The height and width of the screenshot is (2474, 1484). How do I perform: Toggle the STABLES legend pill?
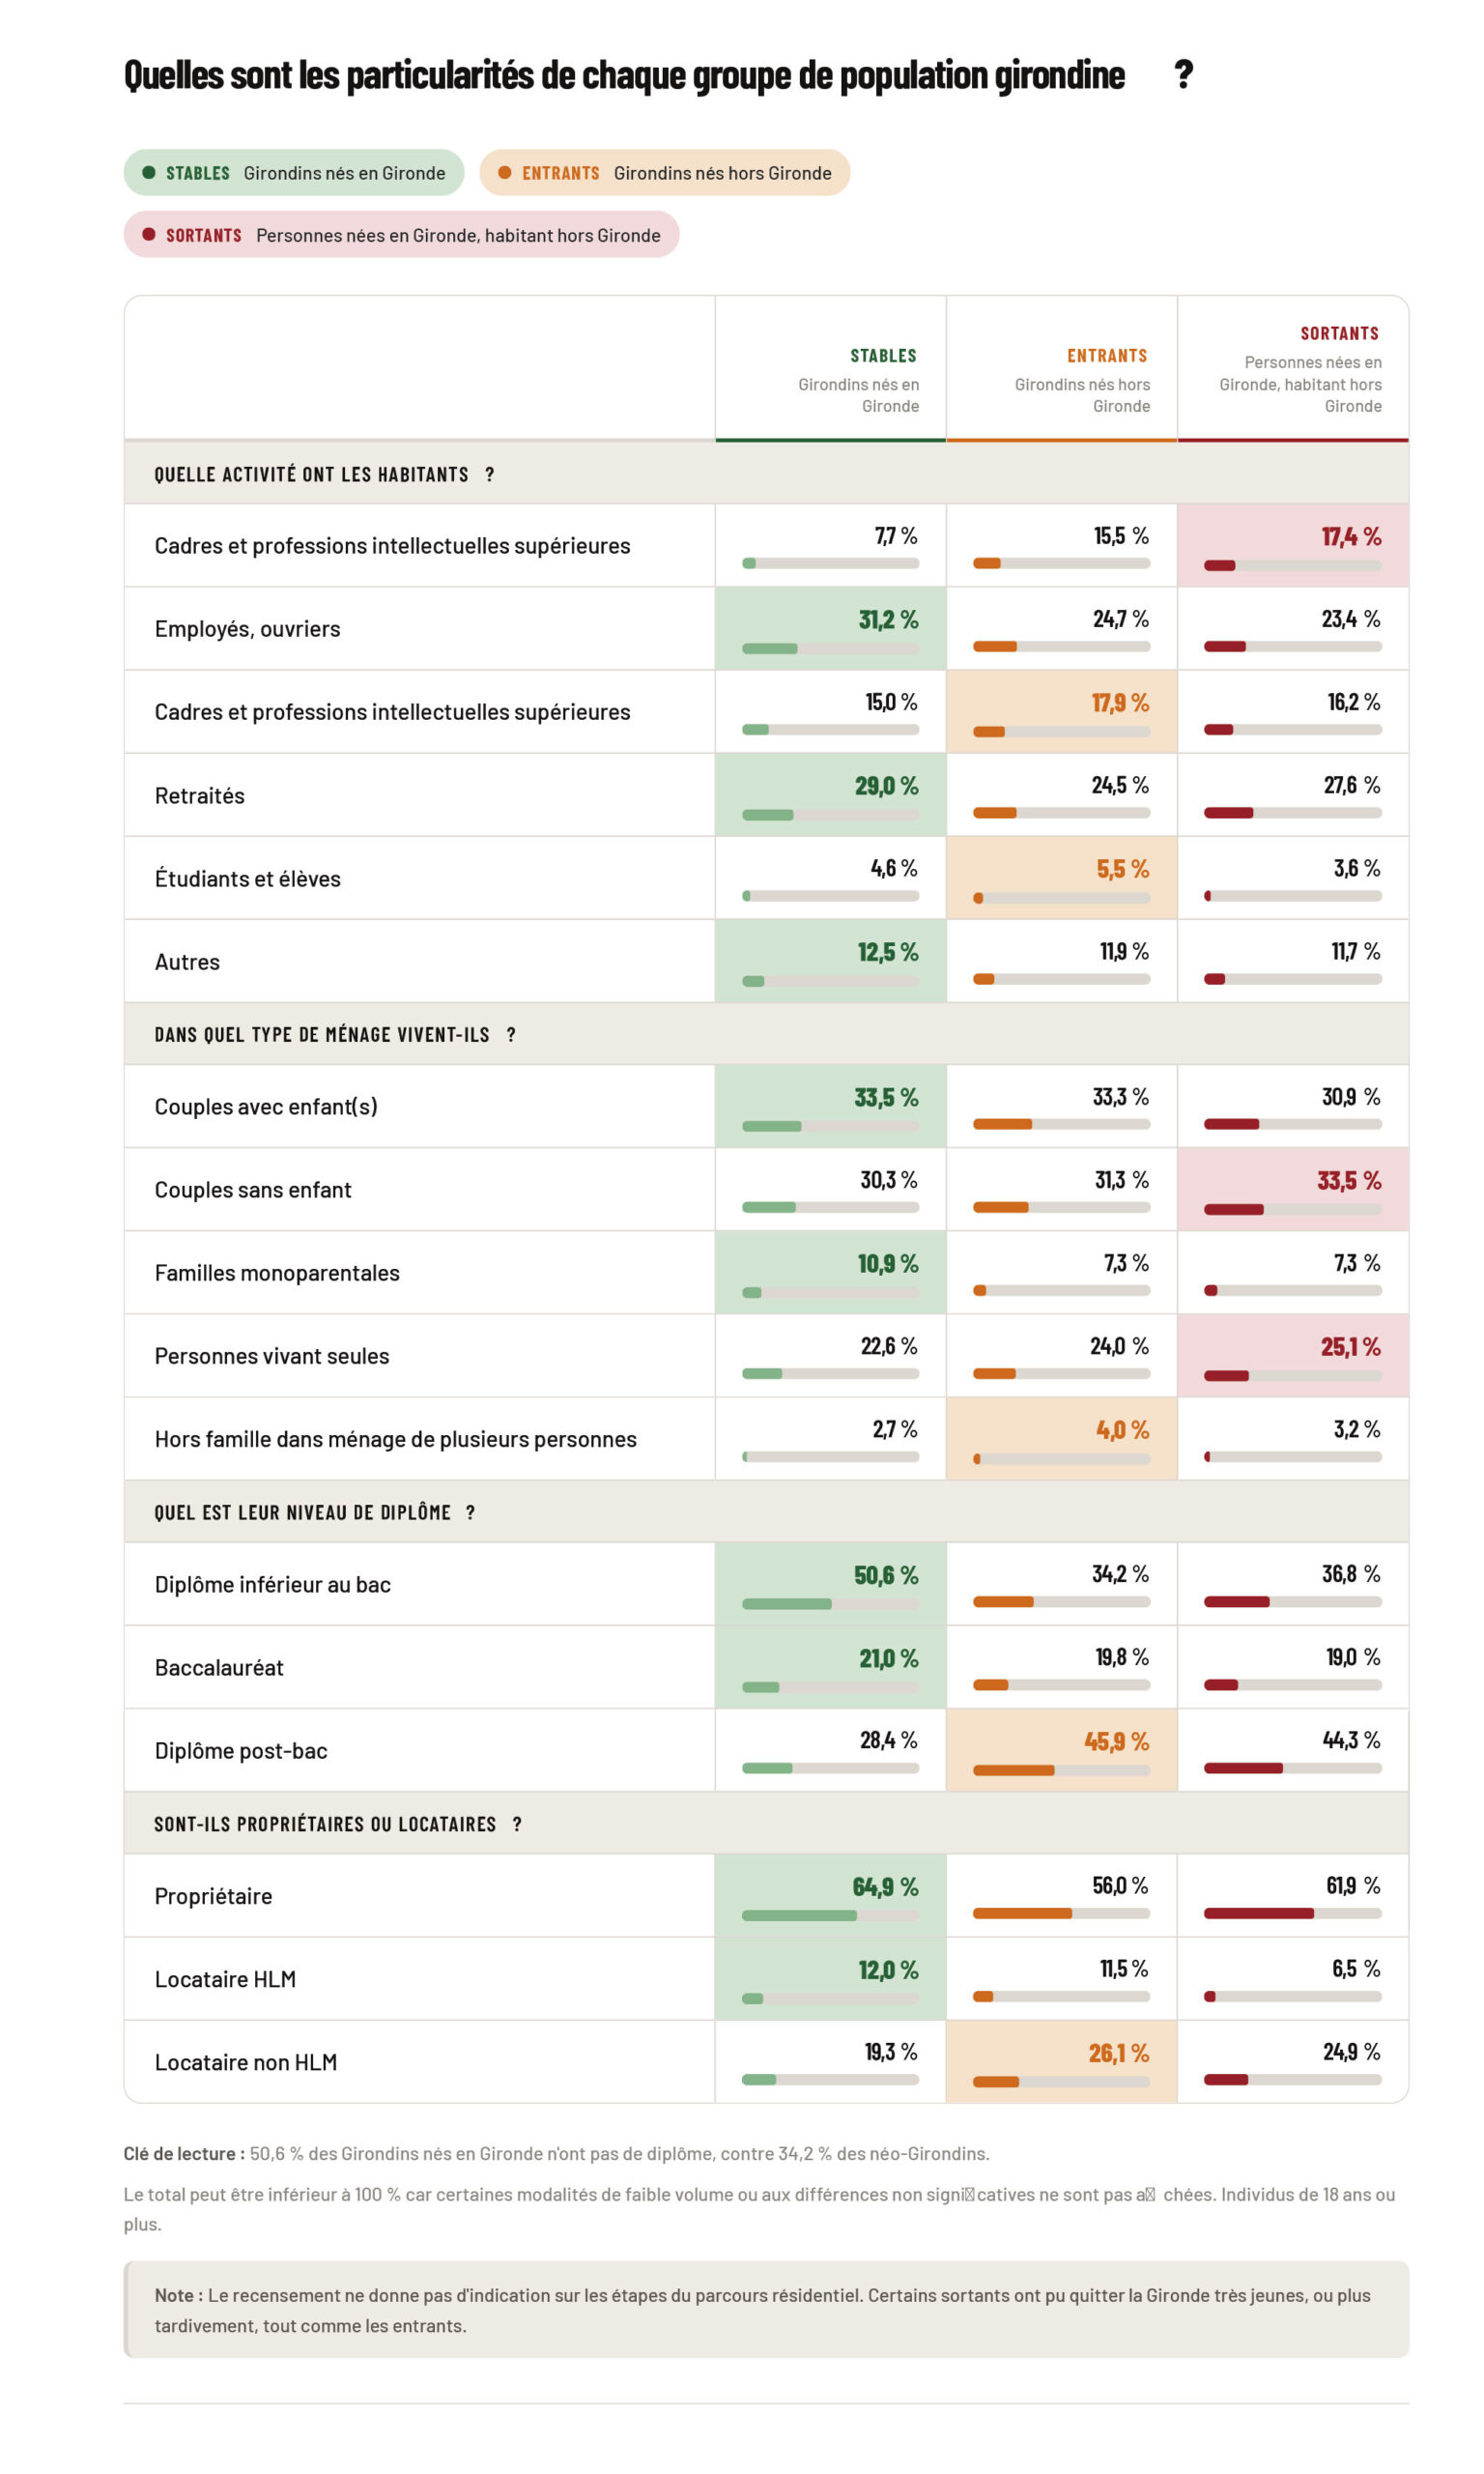tap(294, 172)
